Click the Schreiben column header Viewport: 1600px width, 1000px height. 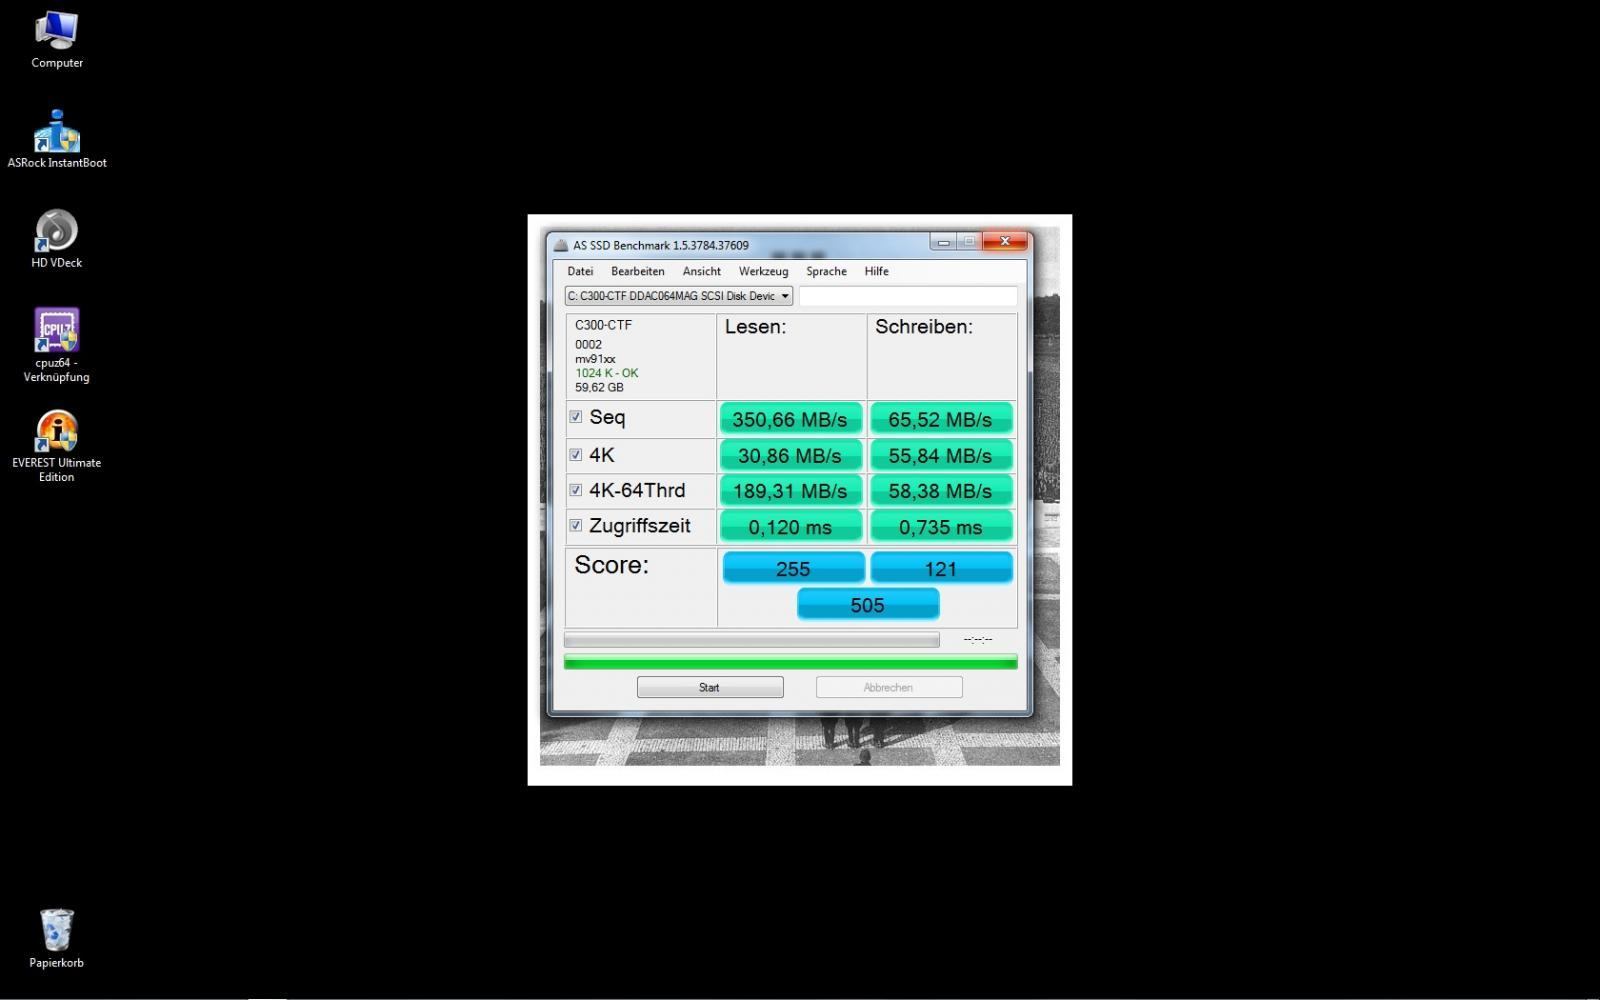tap(924, 327)
